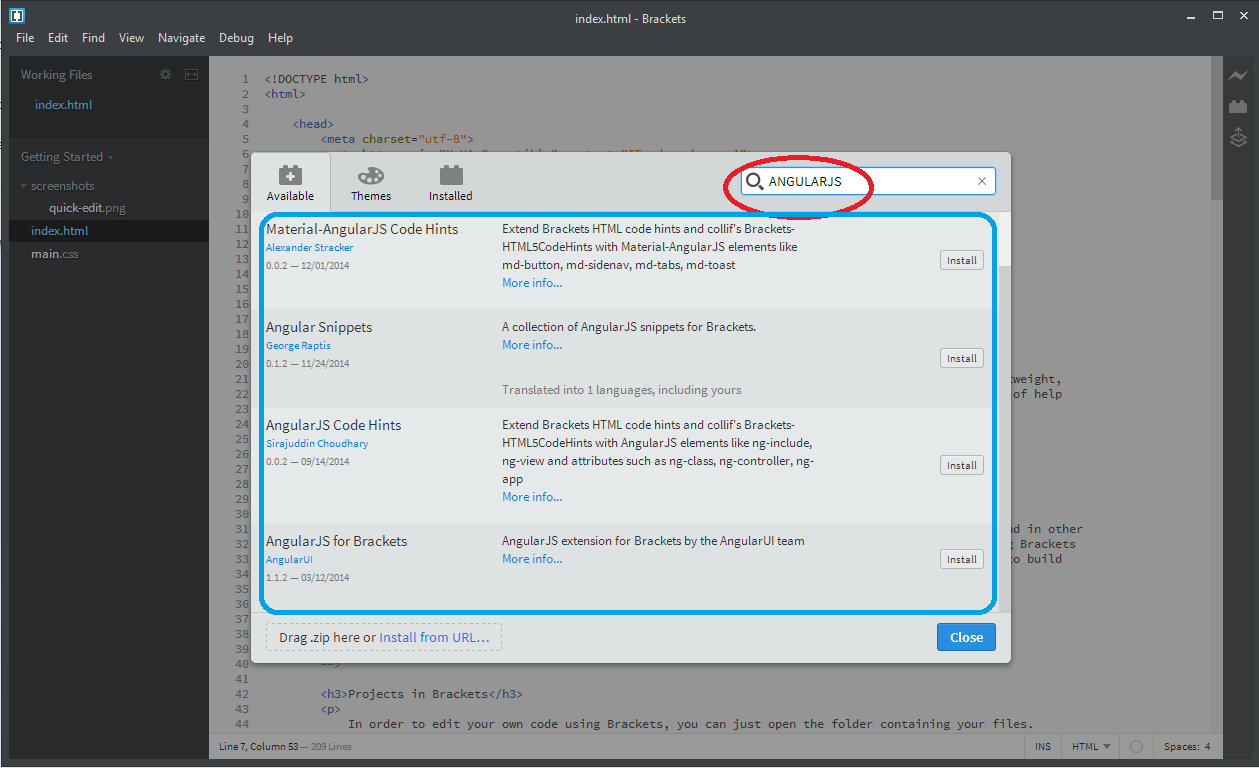
Task: Open the Debug menu
Action: coord(236,38)
